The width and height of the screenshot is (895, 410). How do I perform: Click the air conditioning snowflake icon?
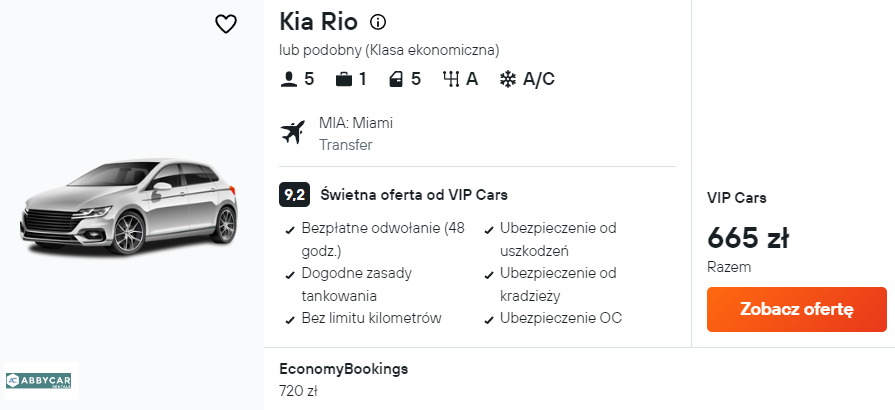[x=507, y=79]
